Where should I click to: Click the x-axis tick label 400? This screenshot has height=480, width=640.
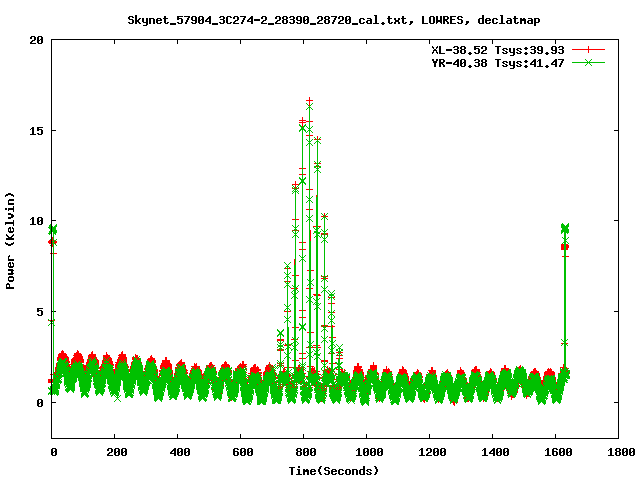180,452
